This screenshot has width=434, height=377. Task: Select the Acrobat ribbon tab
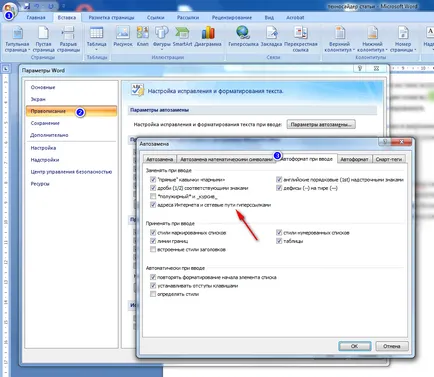295,17
